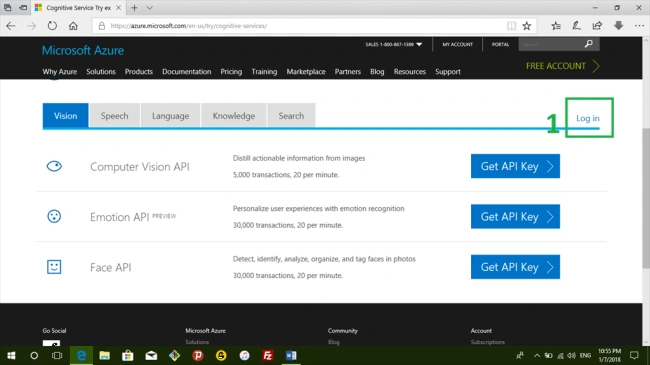Open the Training menu item
The width and height of the screenshot is (650, 365).
(264, 72)
